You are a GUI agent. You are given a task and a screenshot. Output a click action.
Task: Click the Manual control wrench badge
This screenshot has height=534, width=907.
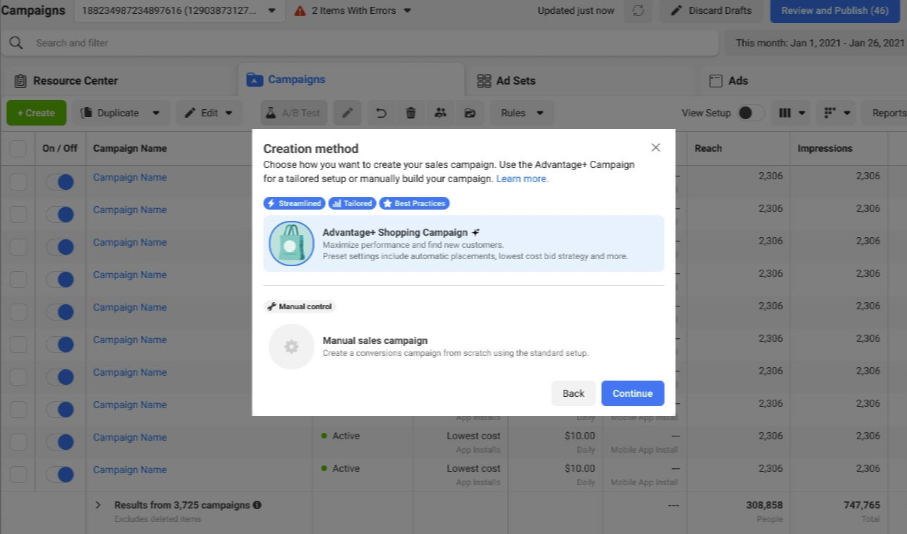point(300,307)
